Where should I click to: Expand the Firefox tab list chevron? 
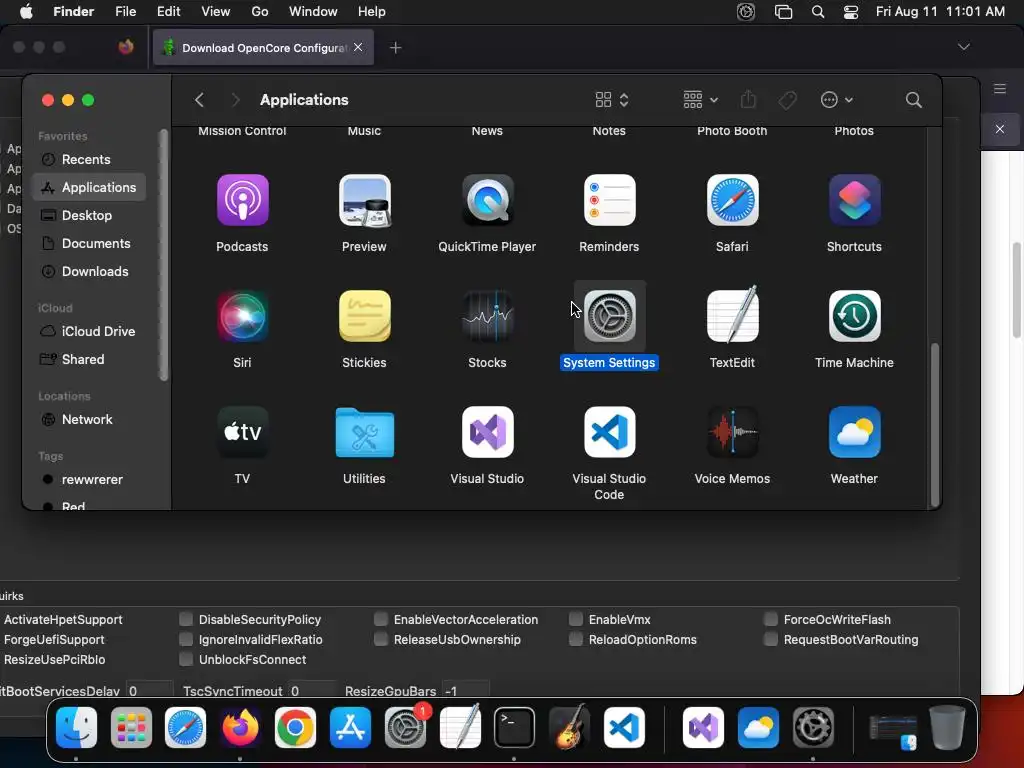963,47
